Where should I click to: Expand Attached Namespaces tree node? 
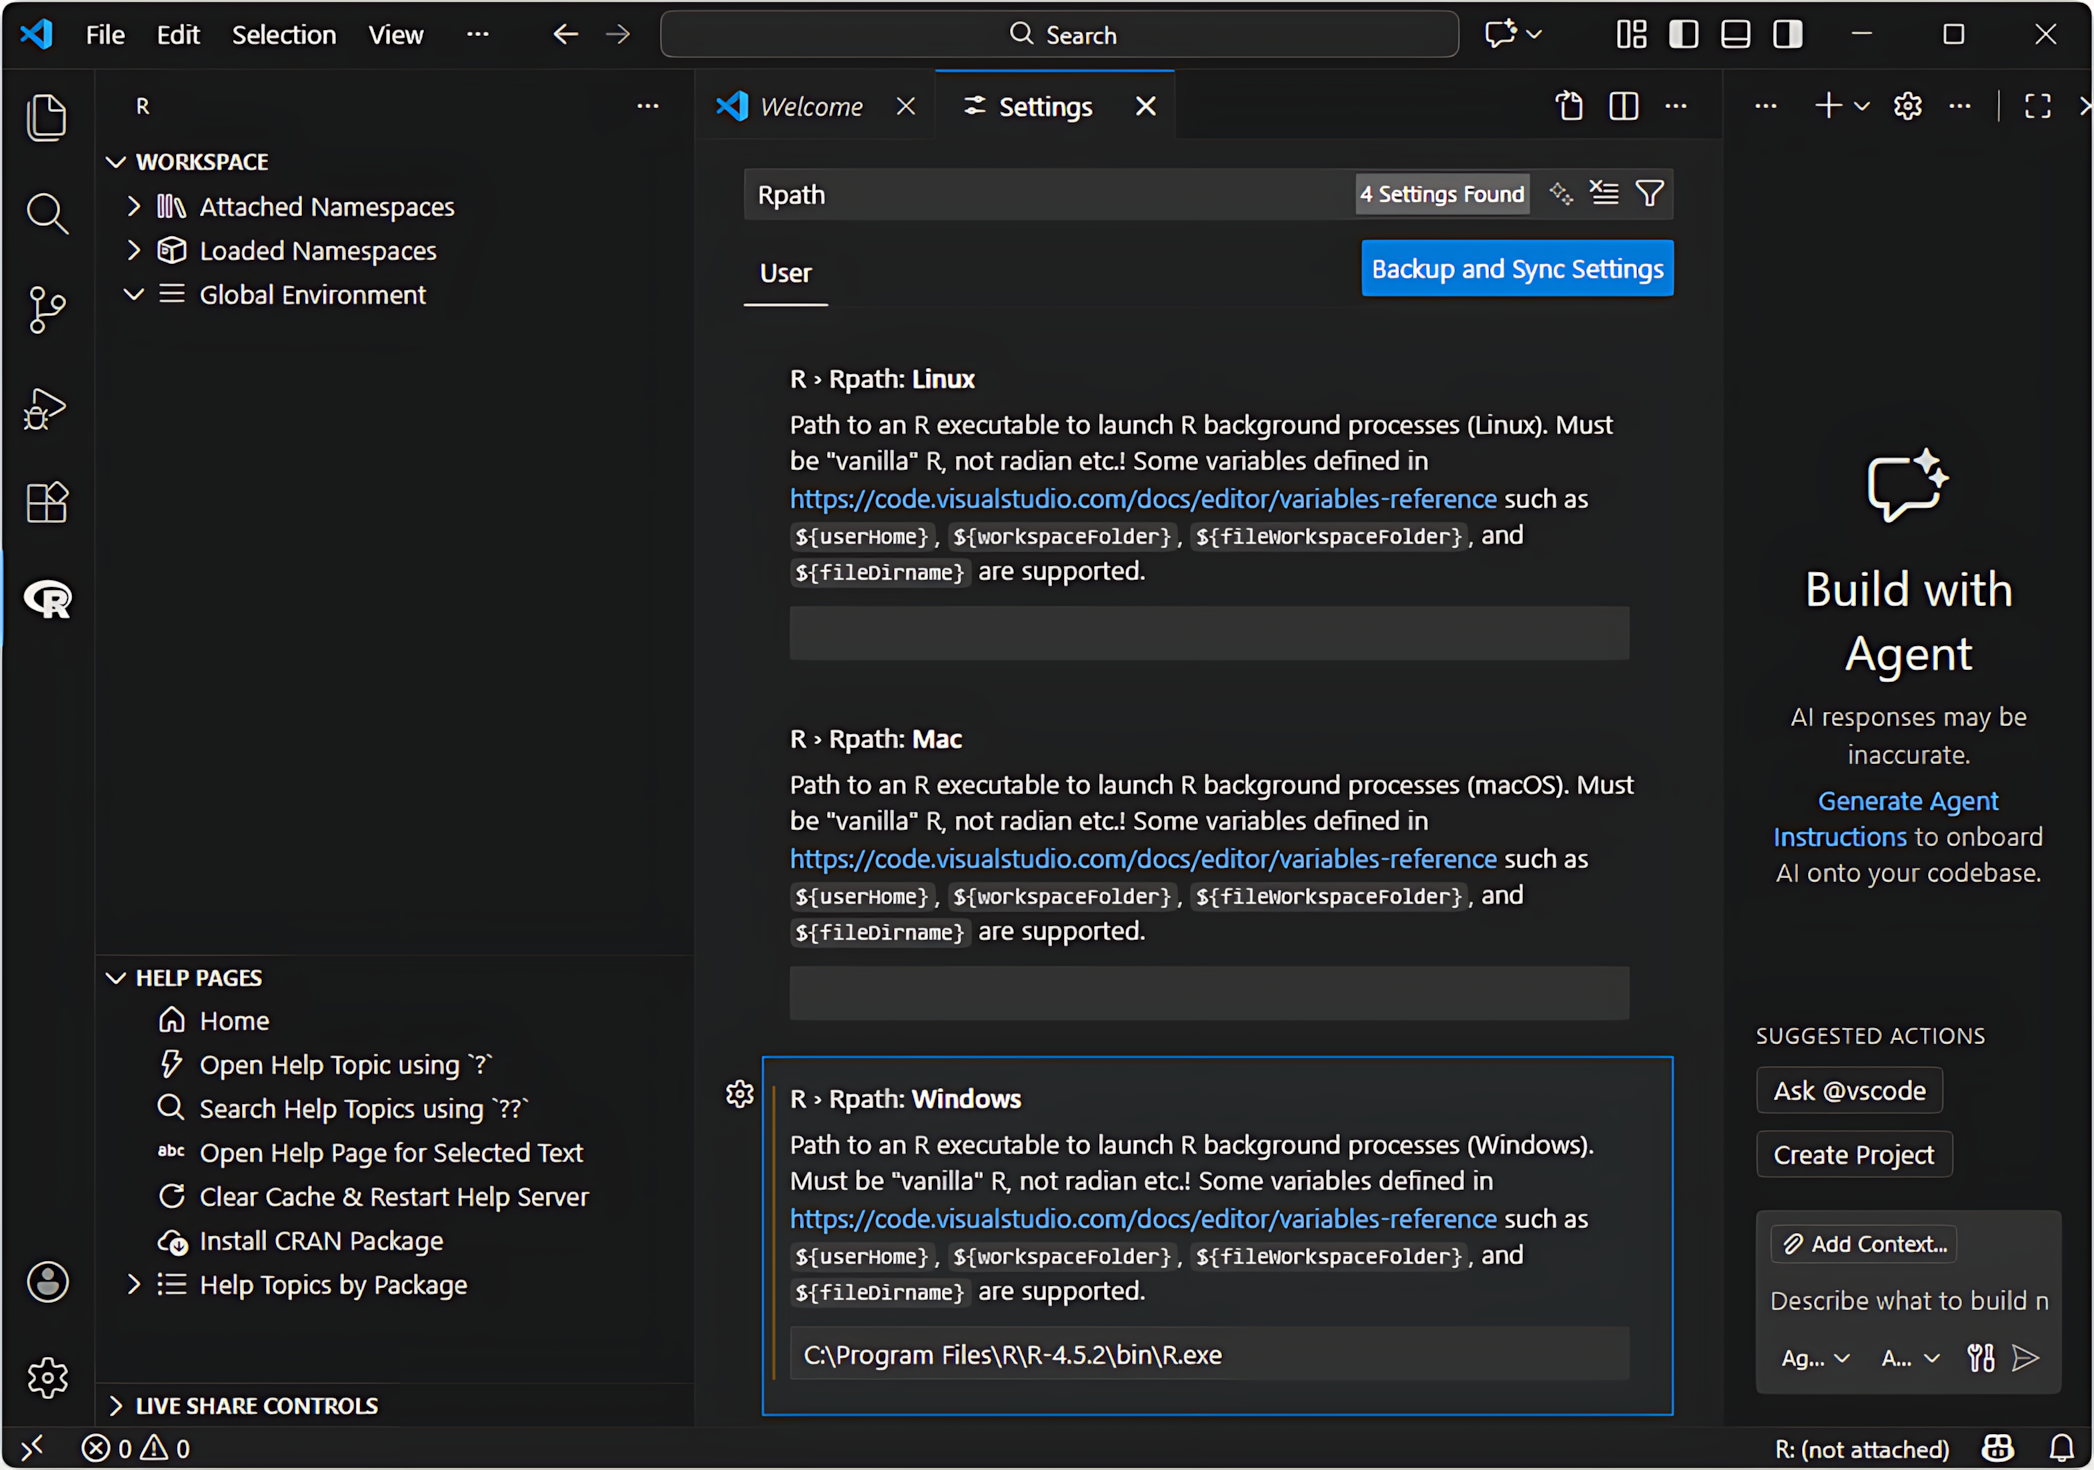click(x=134, y=206)
